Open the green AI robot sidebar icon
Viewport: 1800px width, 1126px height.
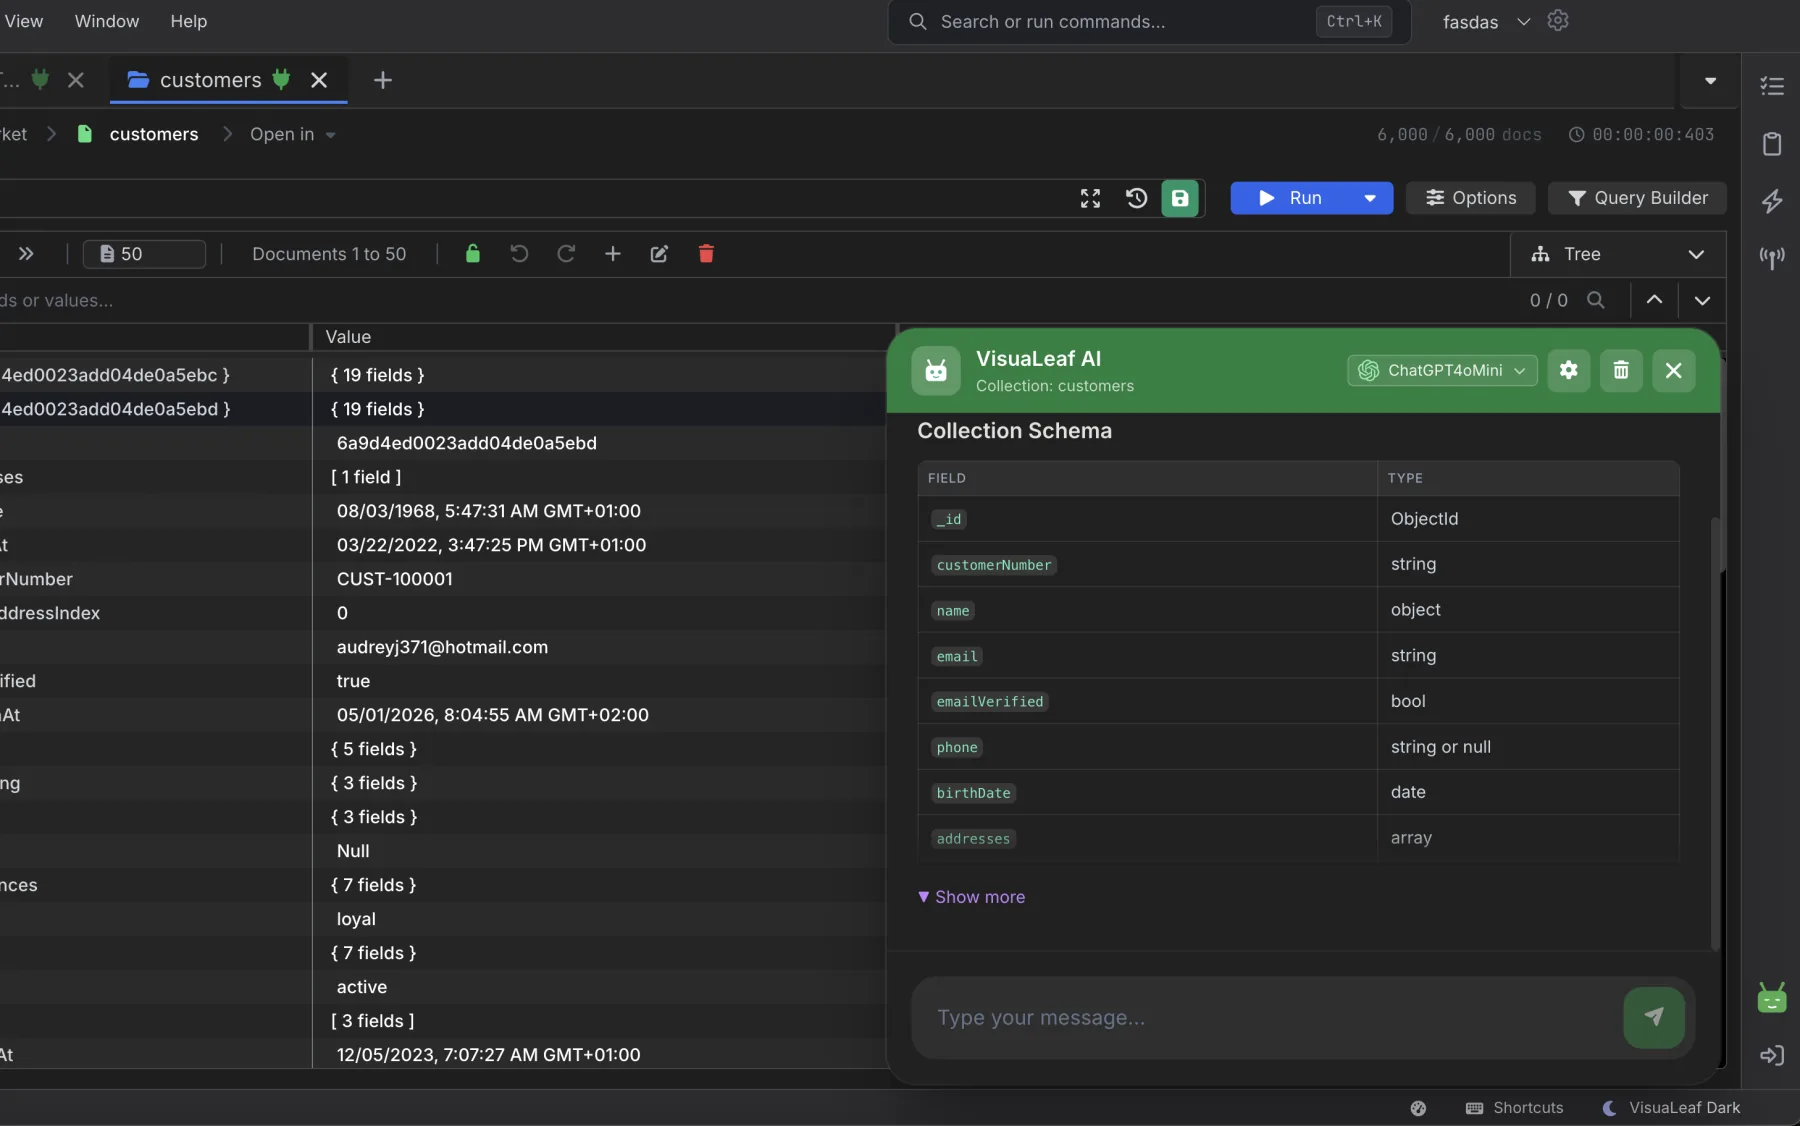(1772, 997)
